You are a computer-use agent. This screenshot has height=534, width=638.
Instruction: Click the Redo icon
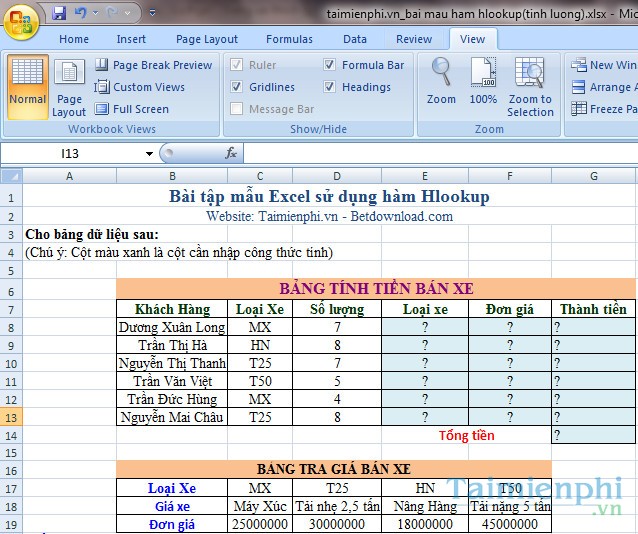[112, 13]
